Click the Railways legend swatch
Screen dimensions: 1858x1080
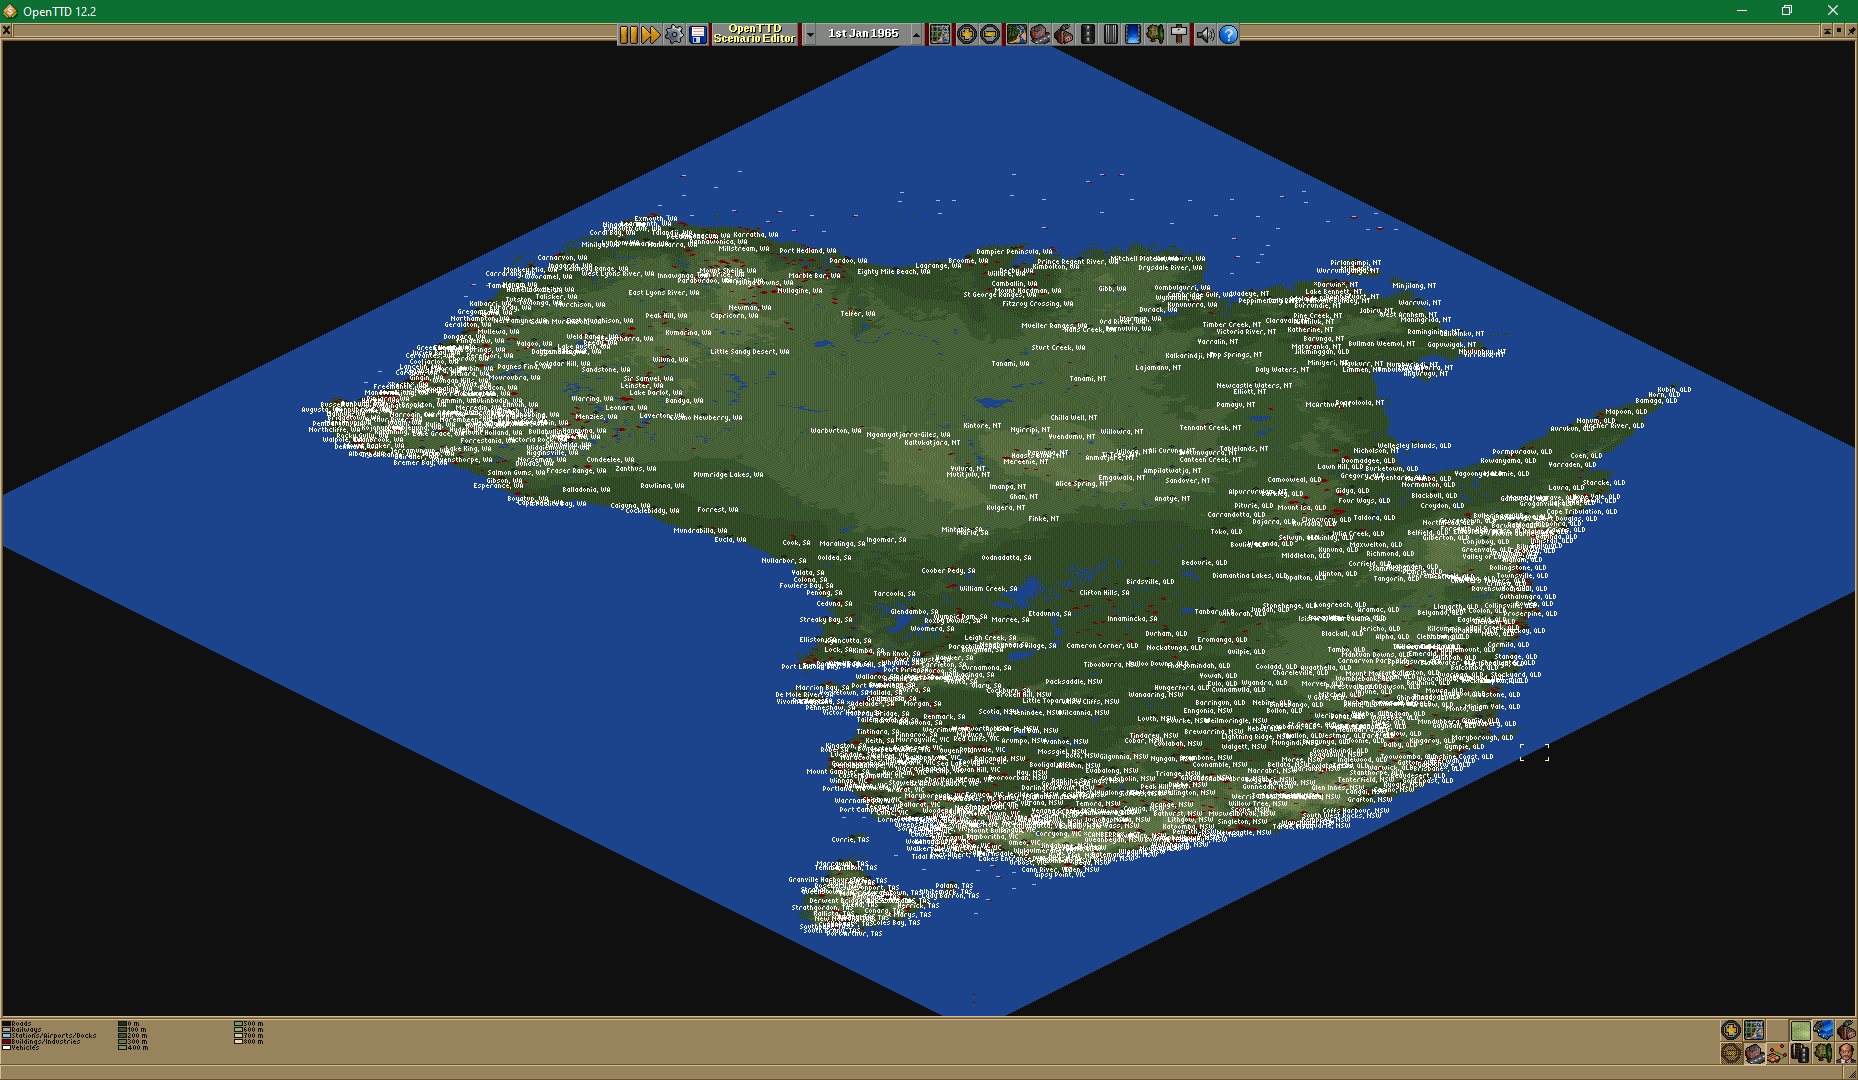coord(6,1030)
